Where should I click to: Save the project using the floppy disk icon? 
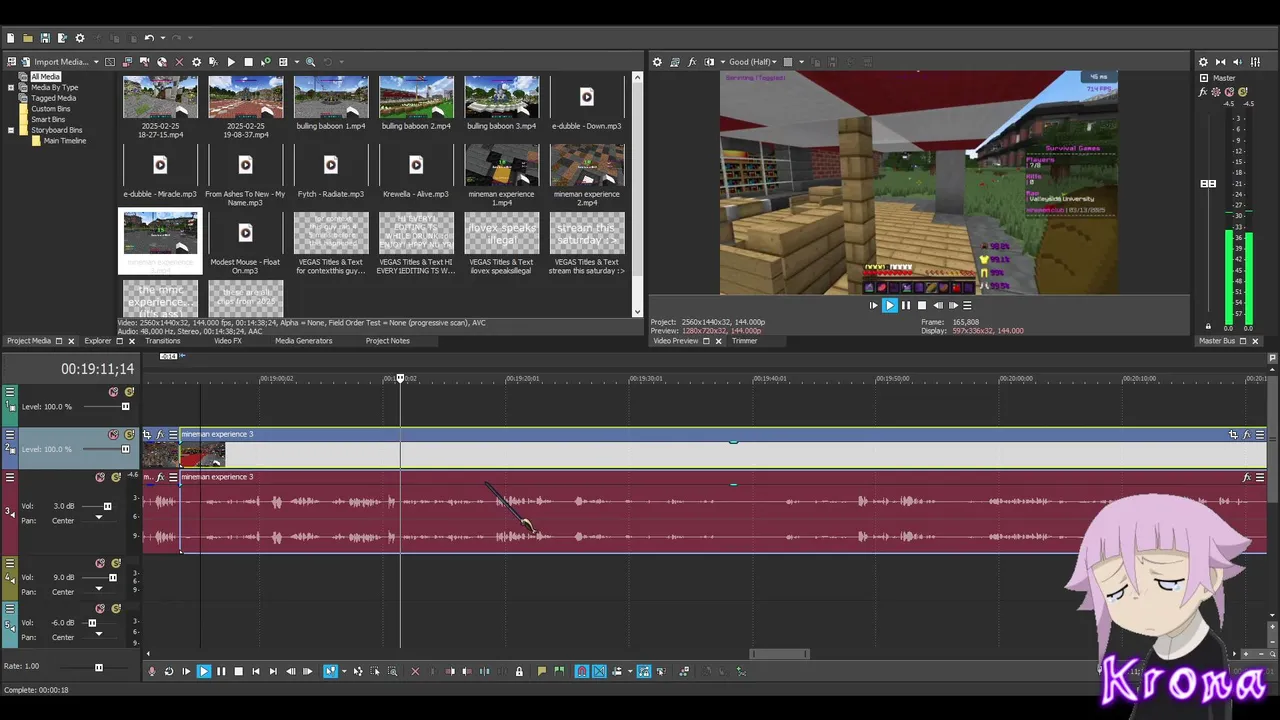pos(45,38)
